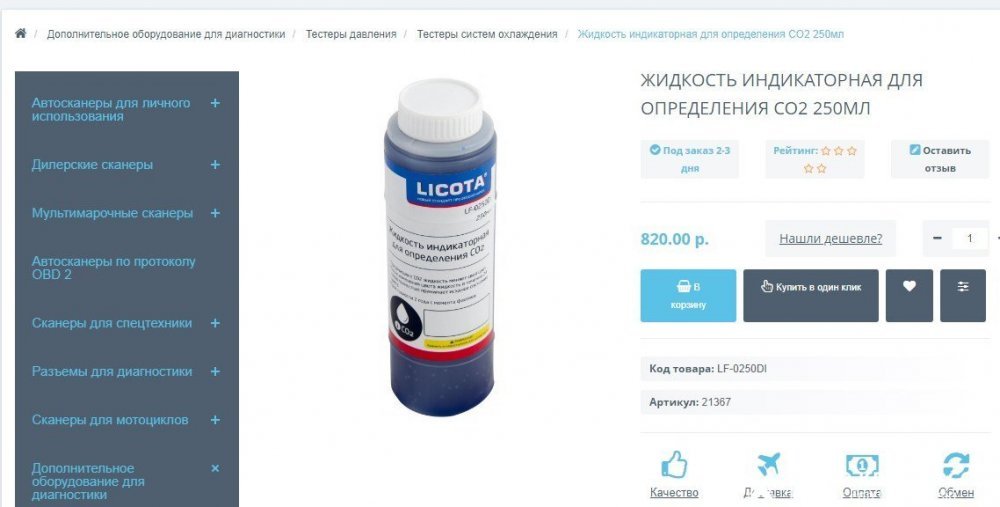1000x507 pixels.
Task: Click the quantity input field
Action: [x=969, y=238]
